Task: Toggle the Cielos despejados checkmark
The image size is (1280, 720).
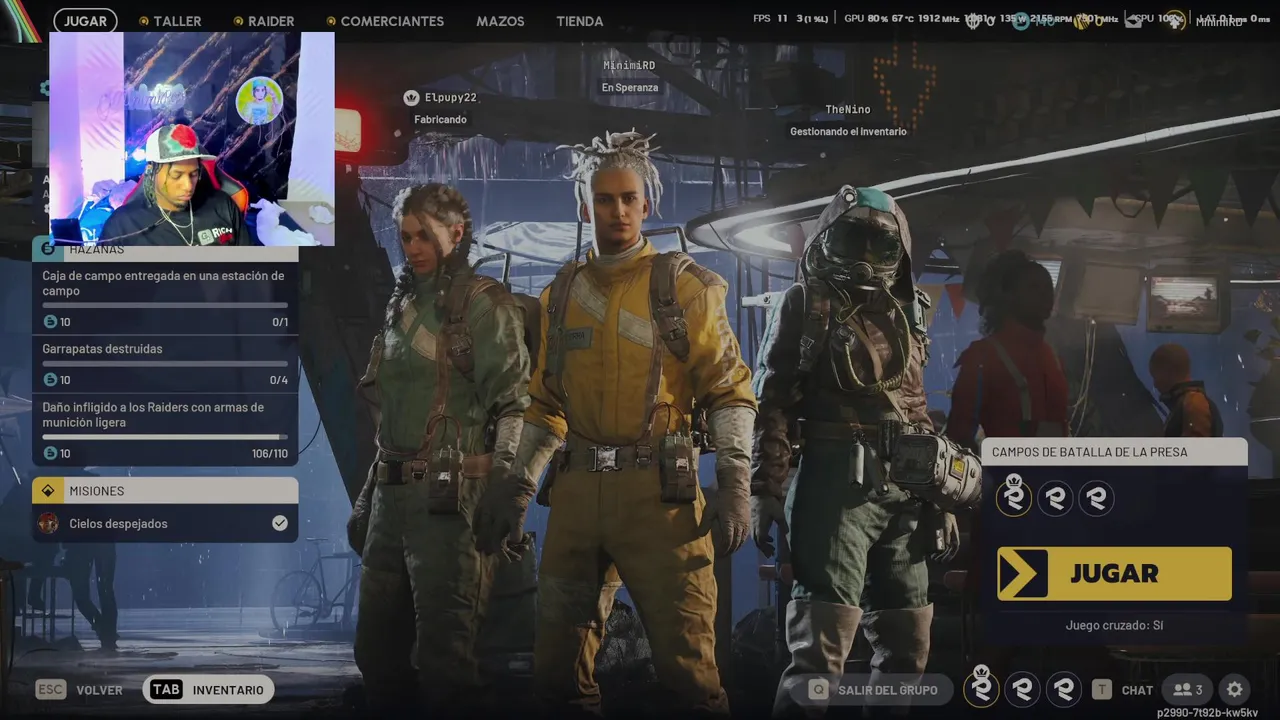Action: (x=280, y=523)
